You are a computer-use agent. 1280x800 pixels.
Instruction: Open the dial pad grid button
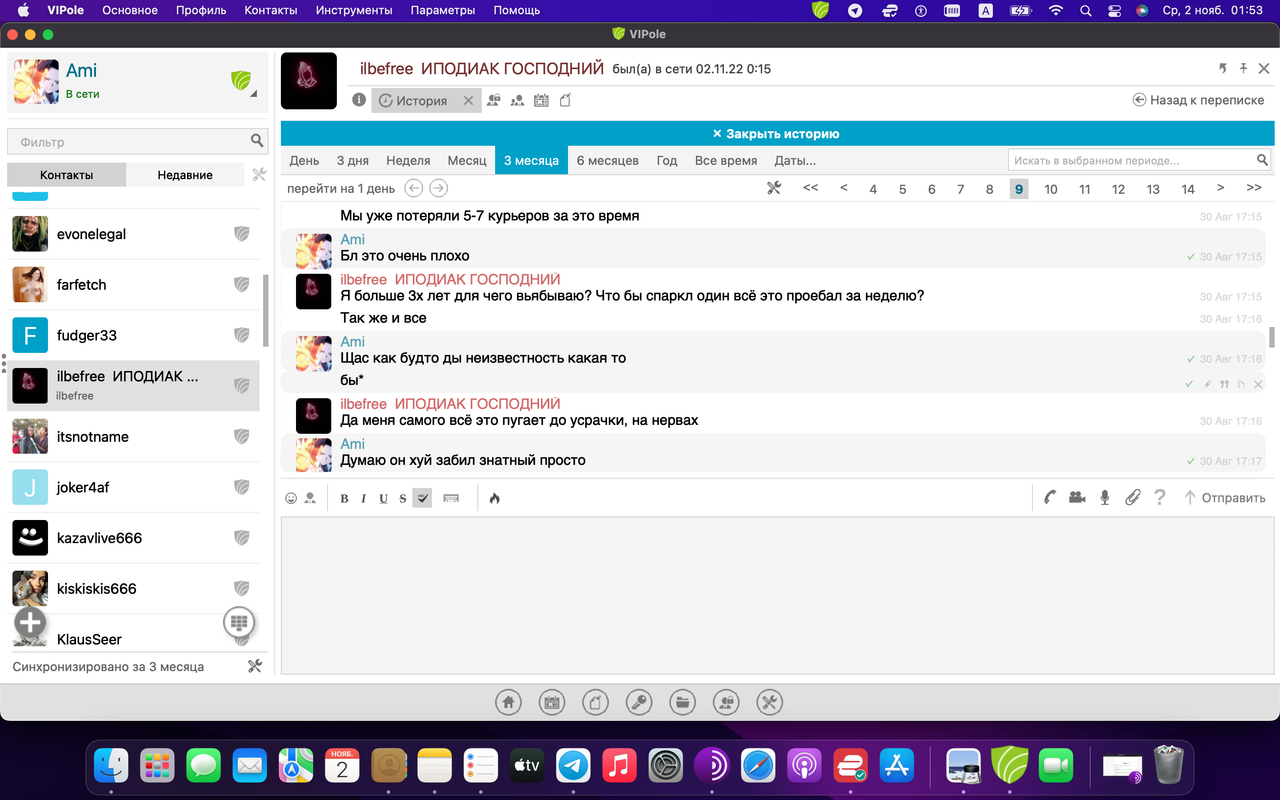click(x=238, y=622)
